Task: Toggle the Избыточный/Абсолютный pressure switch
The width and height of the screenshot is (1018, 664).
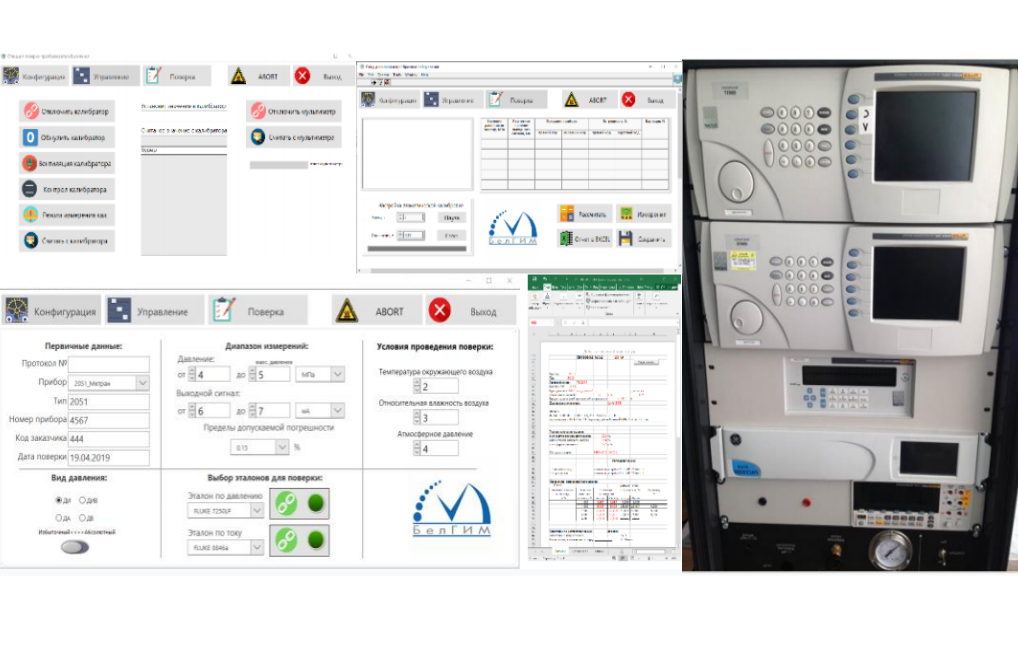Action: [x=74, y=547]
